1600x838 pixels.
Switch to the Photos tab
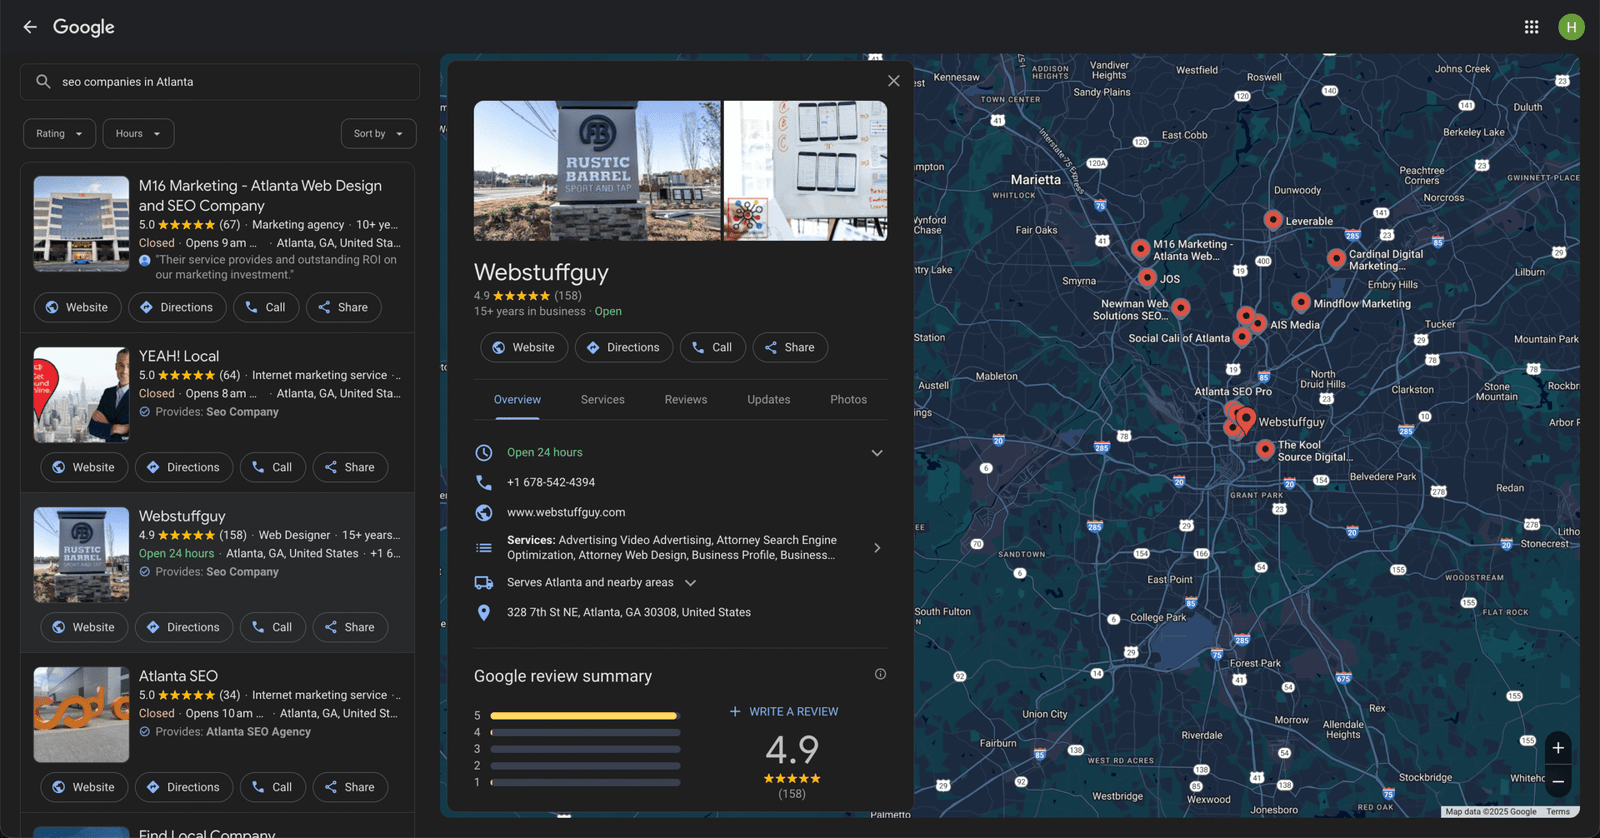click(849, 400)
